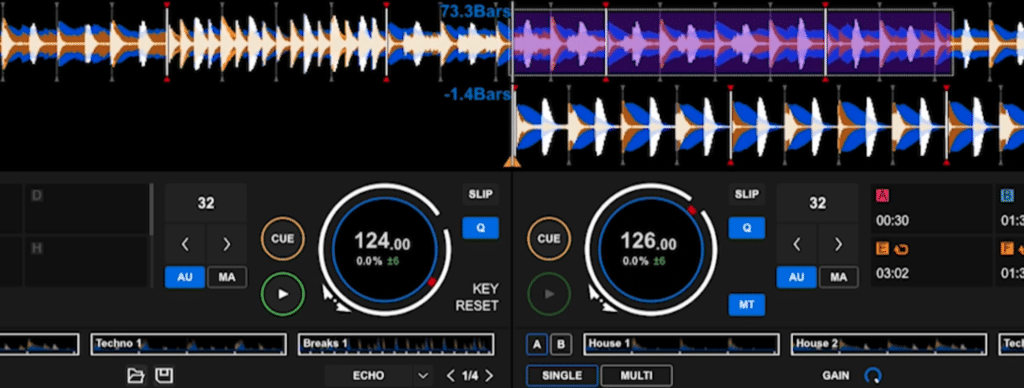Start playback on the 126 BPM deck
Image resolution: width=1024 pixels, height=388 pixels.
coord(549,294)
